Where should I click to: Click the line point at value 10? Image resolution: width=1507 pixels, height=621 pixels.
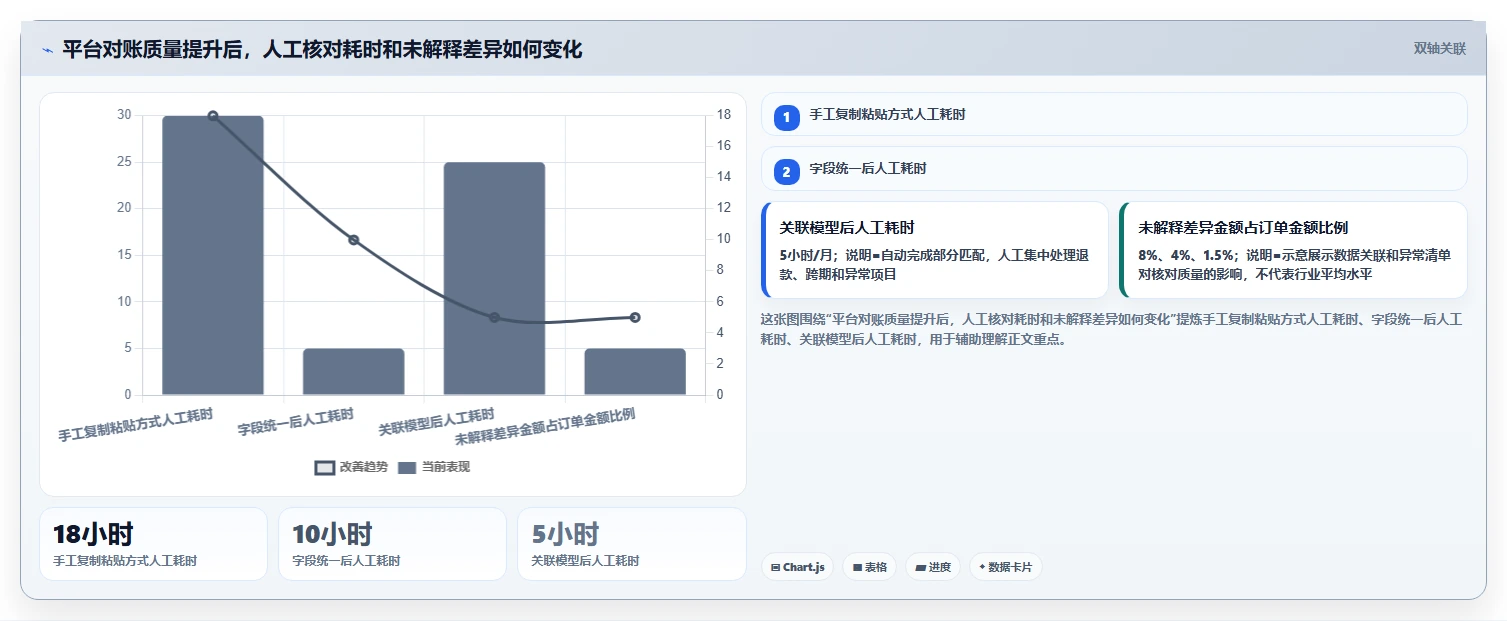[x=353, y=240]
